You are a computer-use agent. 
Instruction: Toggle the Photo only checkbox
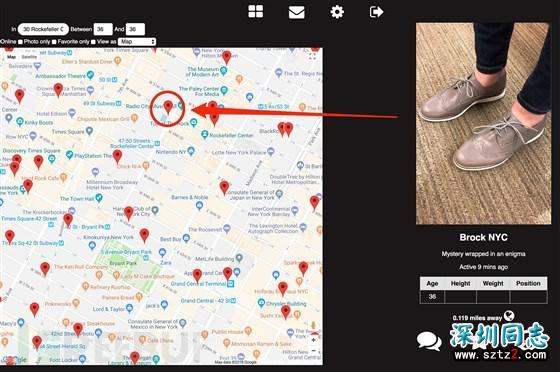click(x=54, y=42)
